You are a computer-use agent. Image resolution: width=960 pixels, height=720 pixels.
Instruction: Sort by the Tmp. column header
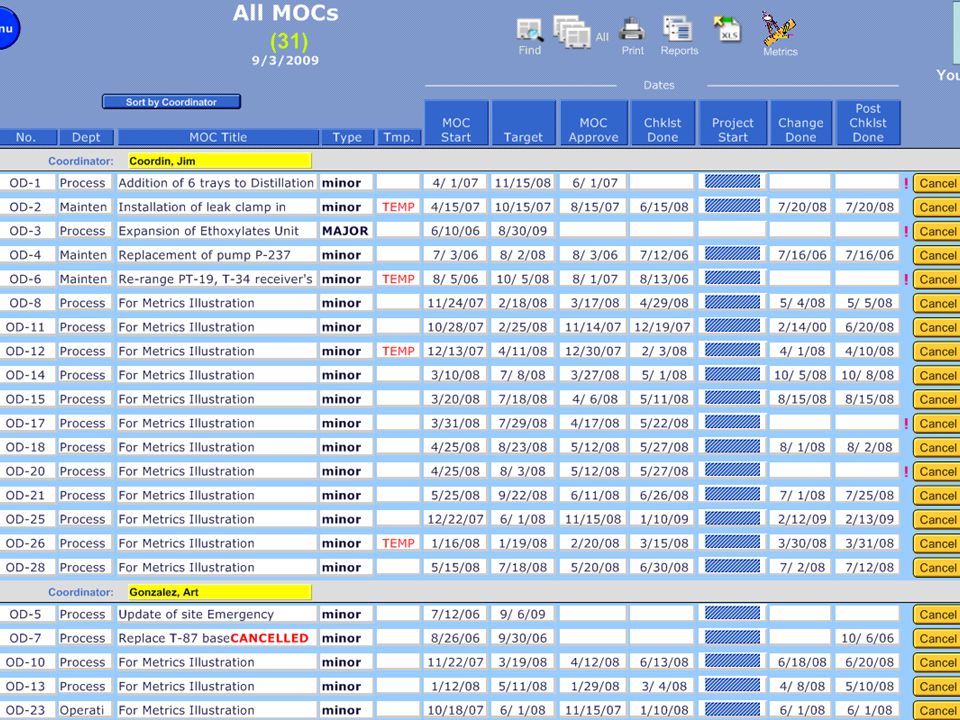pos(399,137)
